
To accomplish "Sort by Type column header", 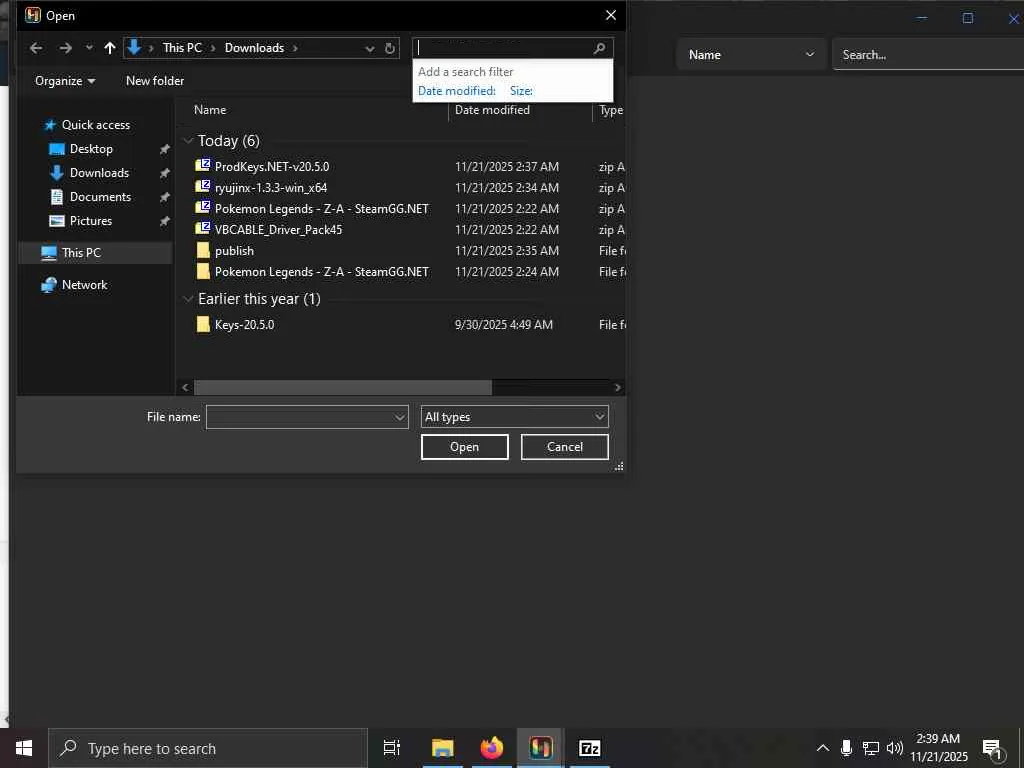I will click(611, 110).
